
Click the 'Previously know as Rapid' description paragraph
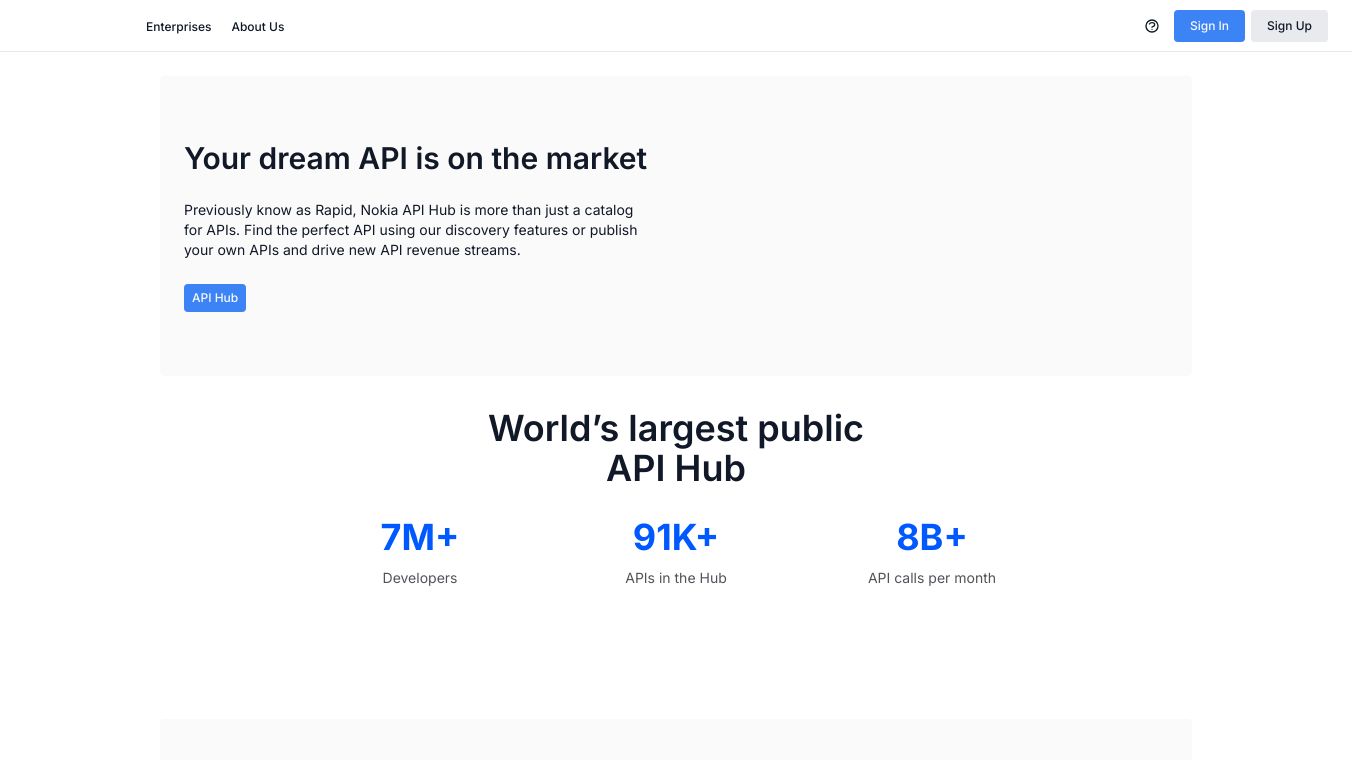(411, 230)
